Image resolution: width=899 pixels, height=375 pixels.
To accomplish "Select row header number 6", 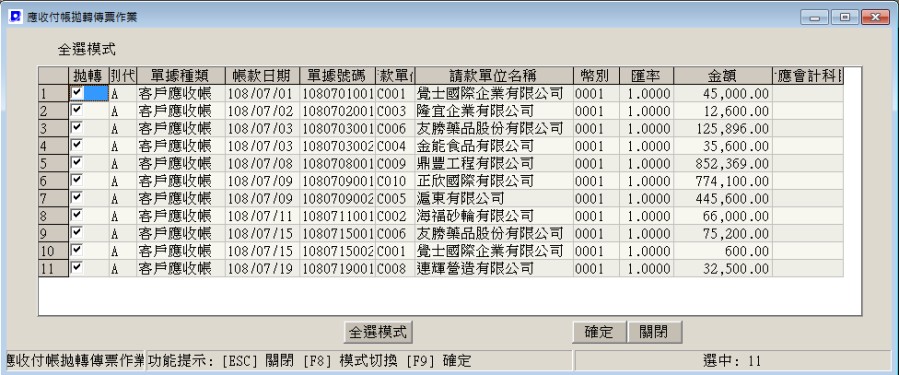I will [x=53, y=181].
